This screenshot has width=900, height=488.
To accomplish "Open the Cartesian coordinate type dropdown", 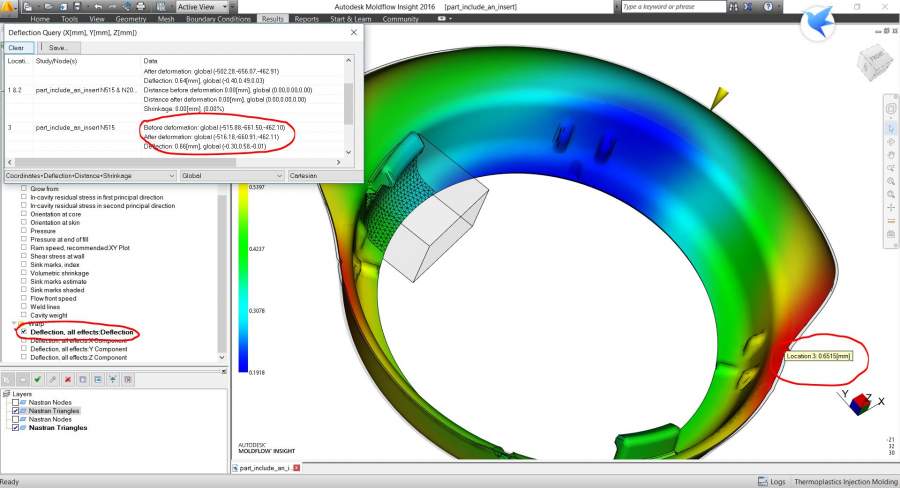I will coord(324,176).
